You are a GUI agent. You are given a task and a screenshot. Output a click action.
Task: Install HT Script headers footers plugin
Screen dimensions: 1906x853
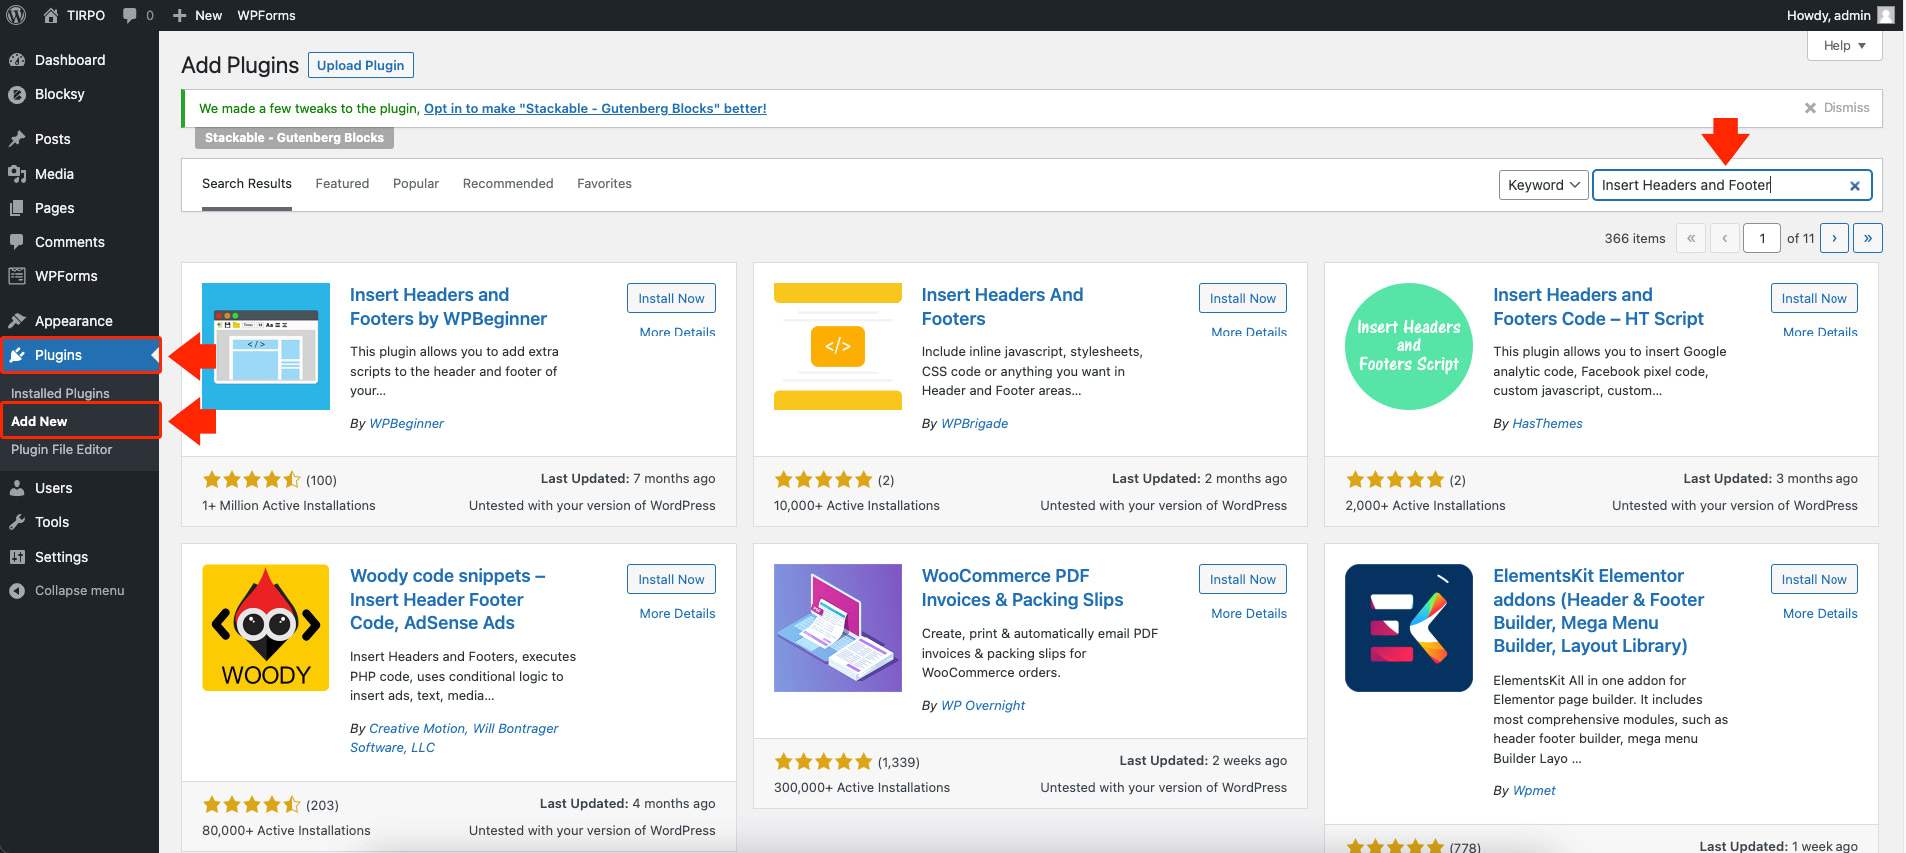pos(1814,298)
